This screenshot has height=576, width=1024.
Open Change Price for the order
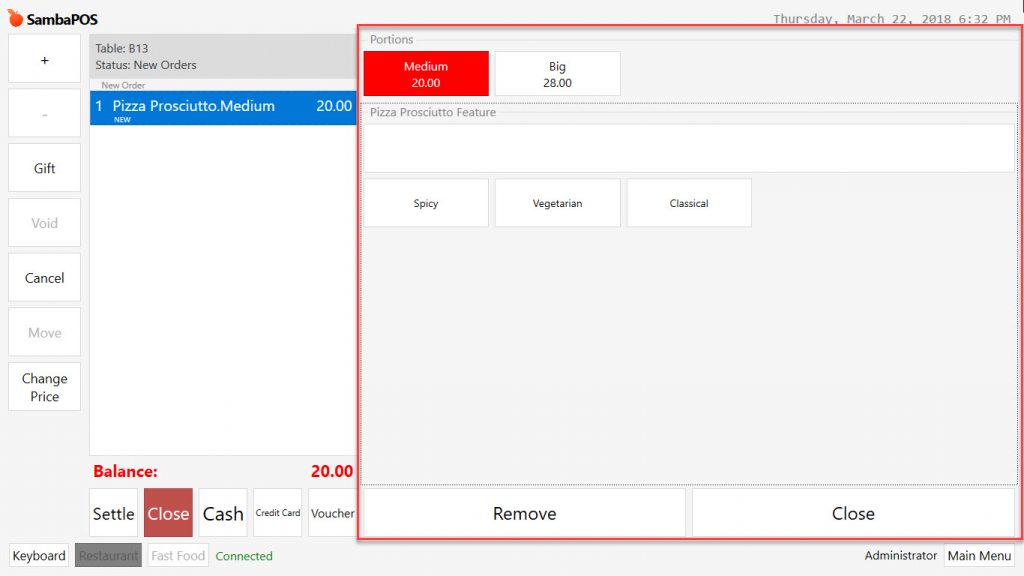click(x=44, y=387)
